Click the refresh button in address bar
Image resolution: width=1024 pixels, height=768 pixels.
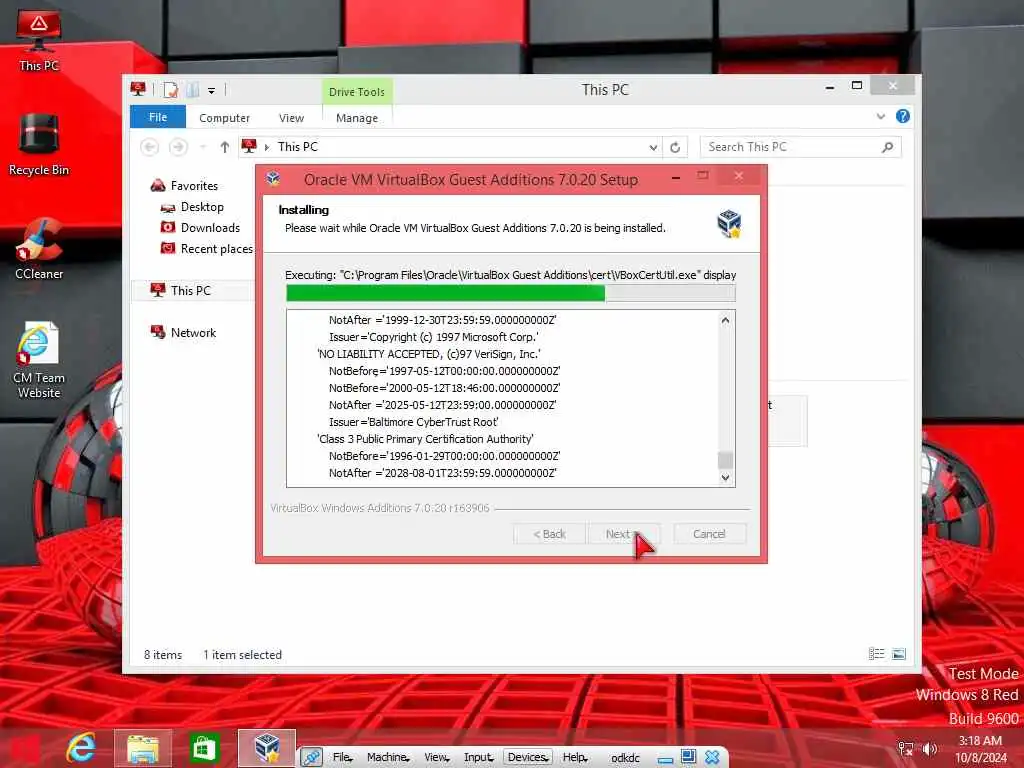[675, 147]
